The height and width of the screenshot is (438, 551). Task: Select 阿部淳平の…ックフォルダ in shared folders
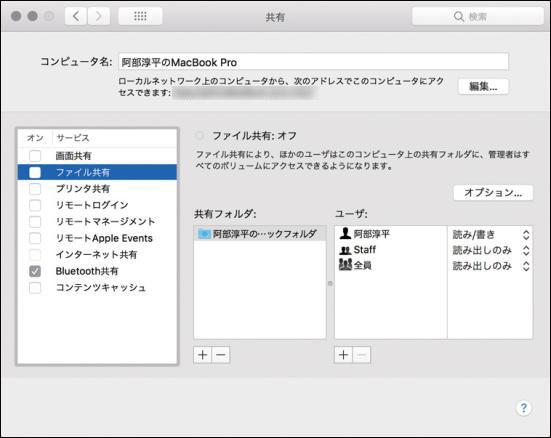pos(260,233)
